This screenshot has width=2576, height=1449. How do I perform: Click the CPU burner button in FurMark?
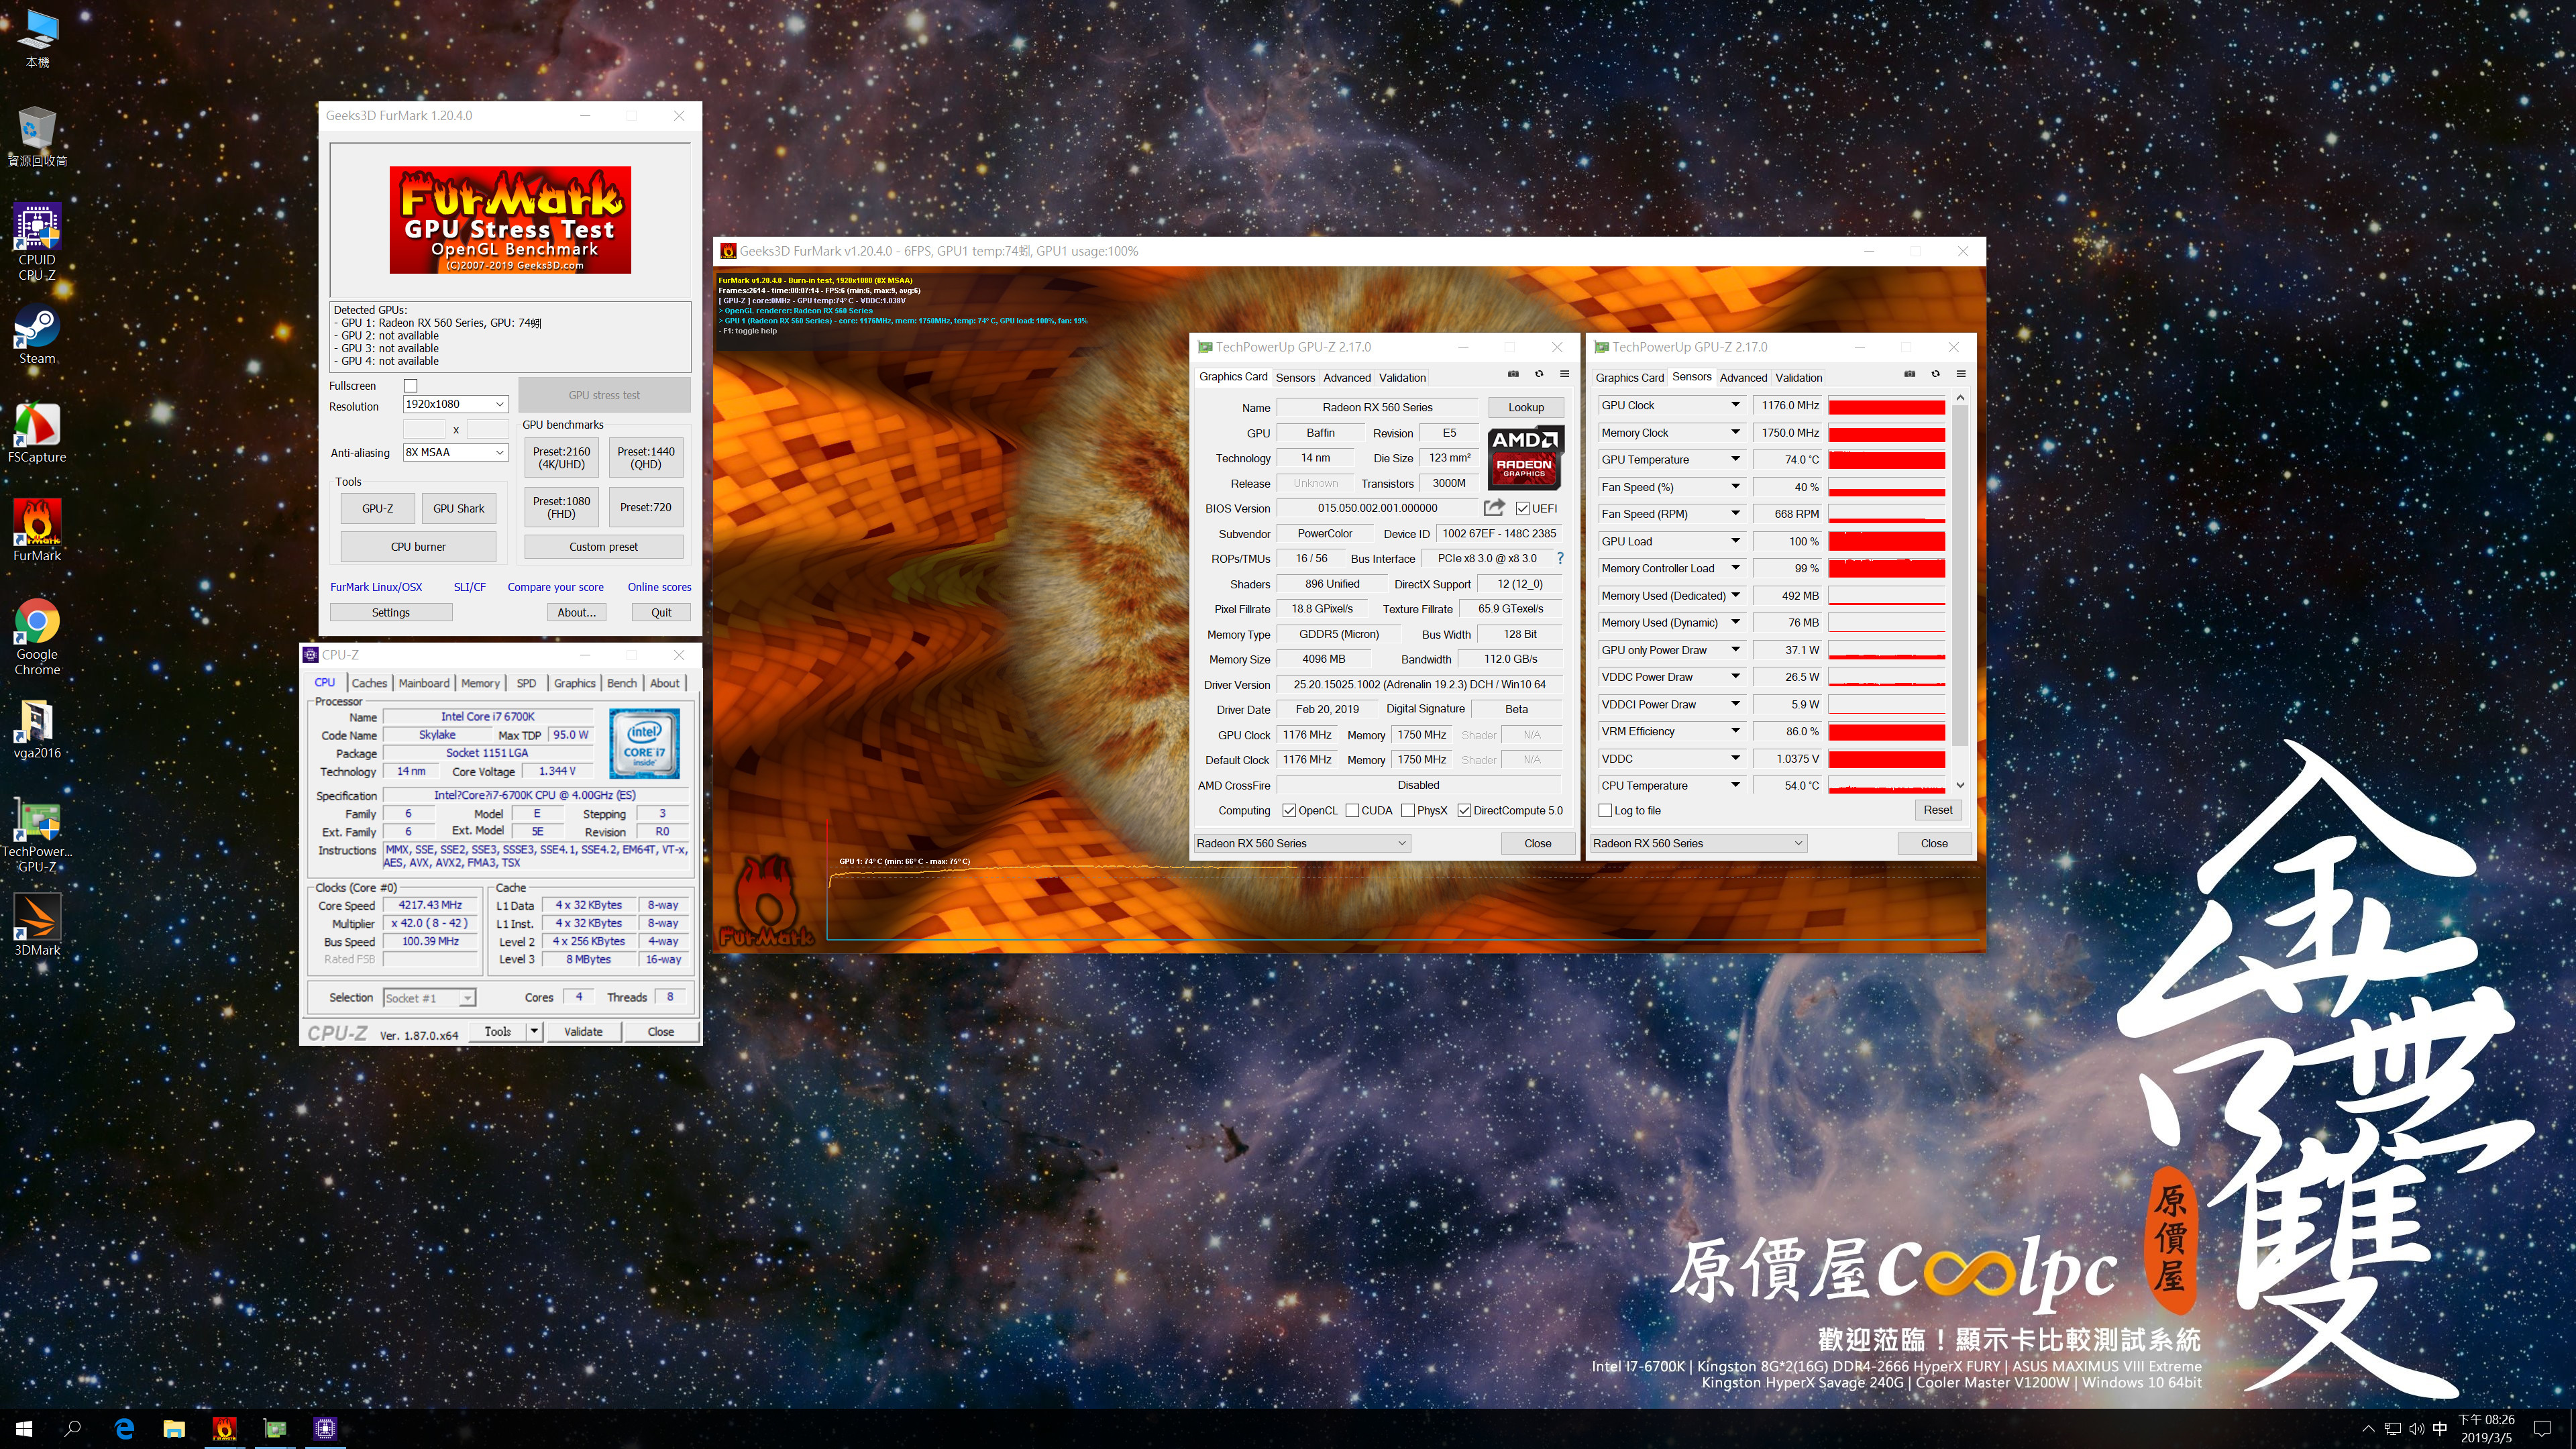418,547
